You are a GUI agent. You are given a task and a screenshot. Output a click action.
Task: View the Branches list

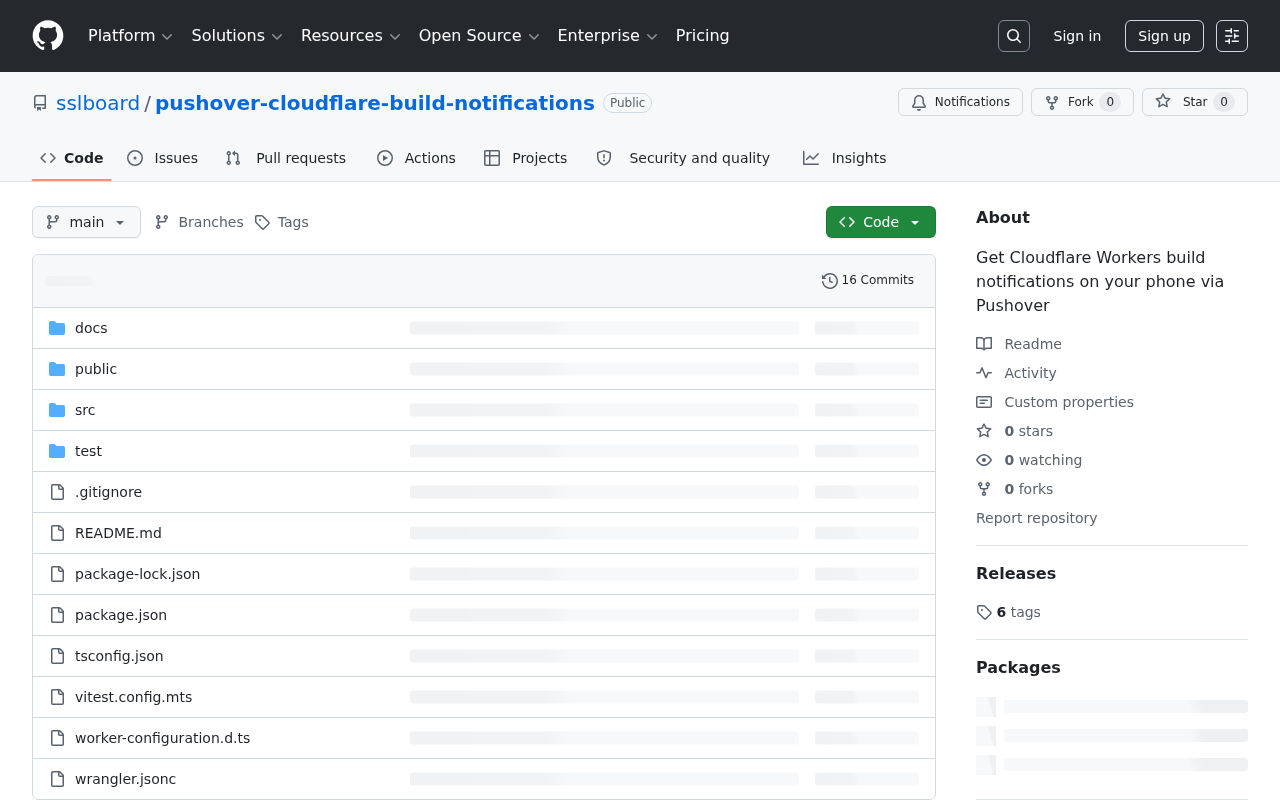[199, 222]
